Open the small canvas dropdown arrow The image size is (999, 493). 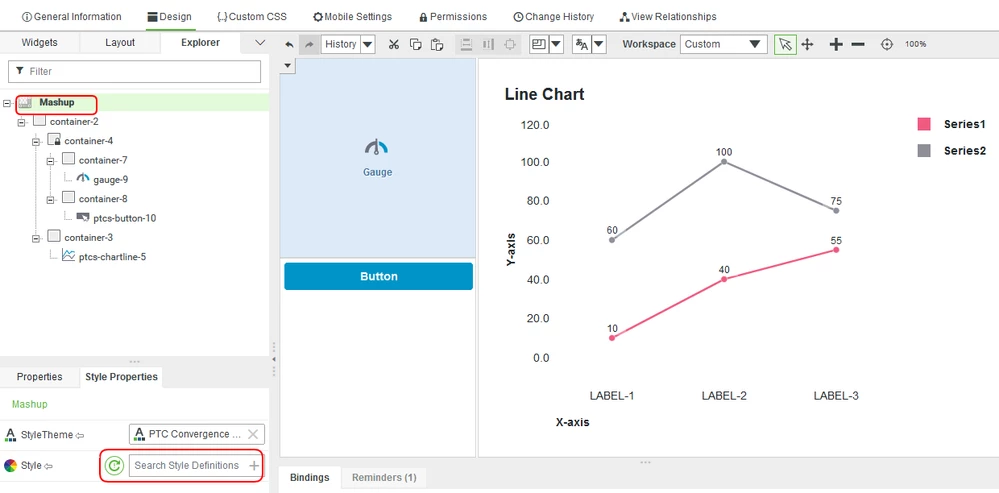[287, 66]
